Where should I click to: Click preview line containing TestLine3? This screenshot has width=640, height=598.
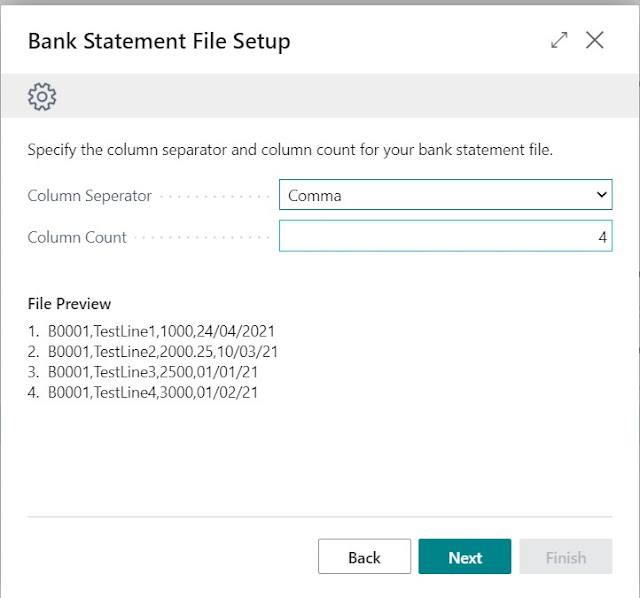tap(152, 372)
